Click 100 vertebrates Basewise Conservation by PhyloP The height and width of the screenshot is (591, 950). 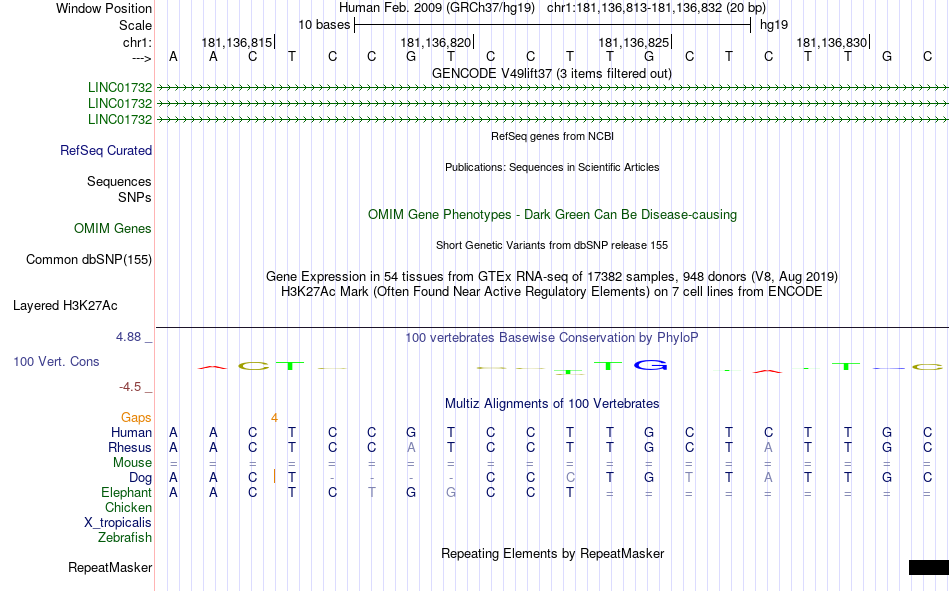552,338
